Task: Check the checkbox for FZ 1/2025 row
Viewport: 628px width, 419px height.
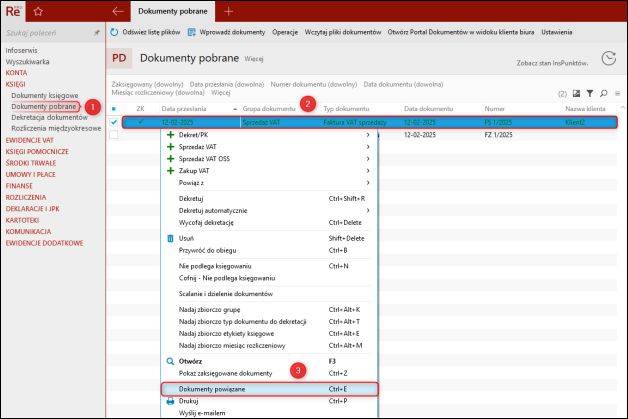Action: coord(114,134)
